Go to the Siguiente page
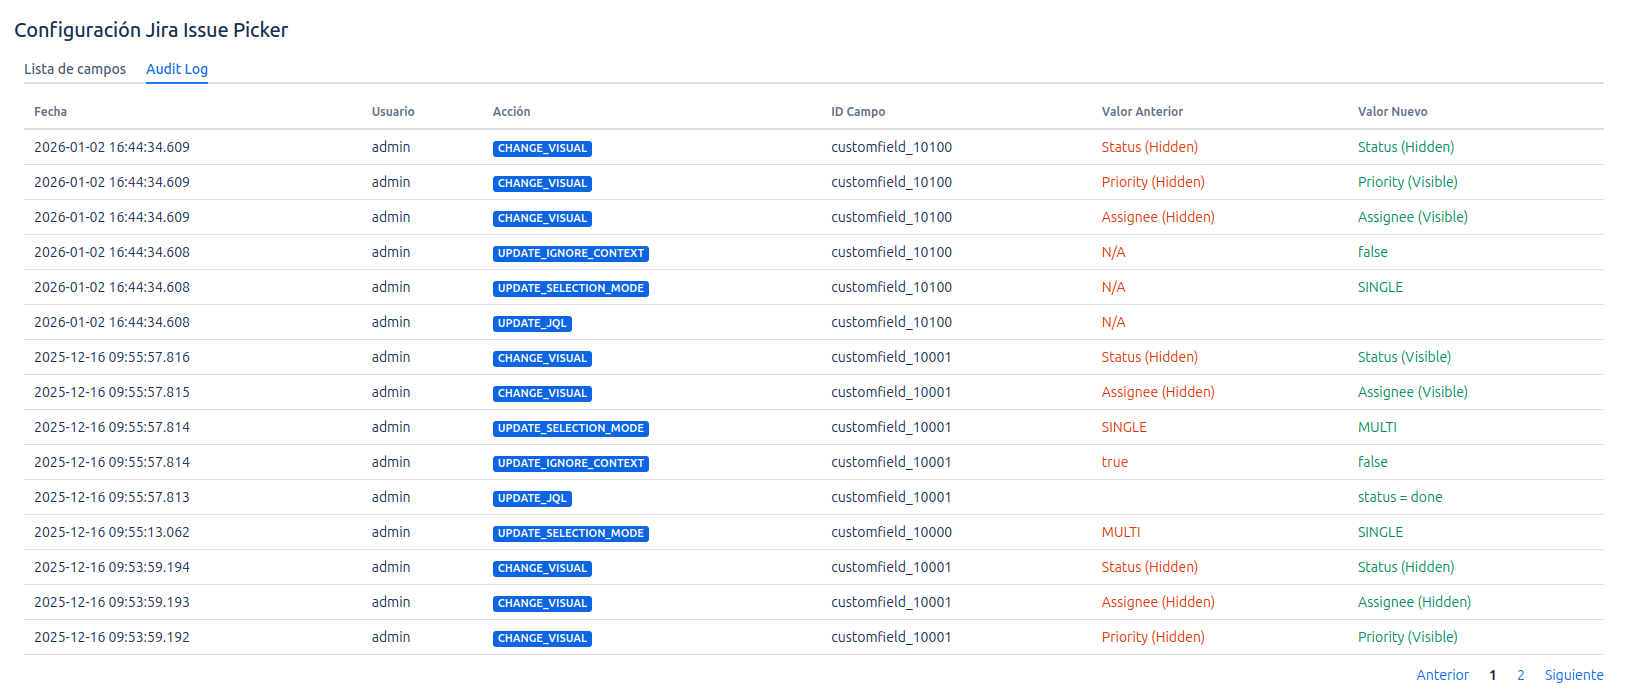The height and width of the screenshot is (695, 1628). point(1573,675)
